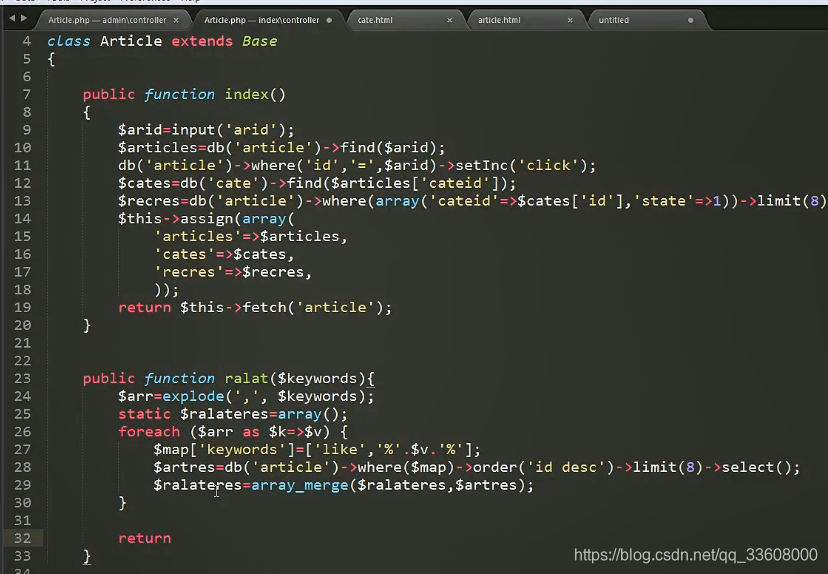Place cursor on 'class' keyword

69,41
